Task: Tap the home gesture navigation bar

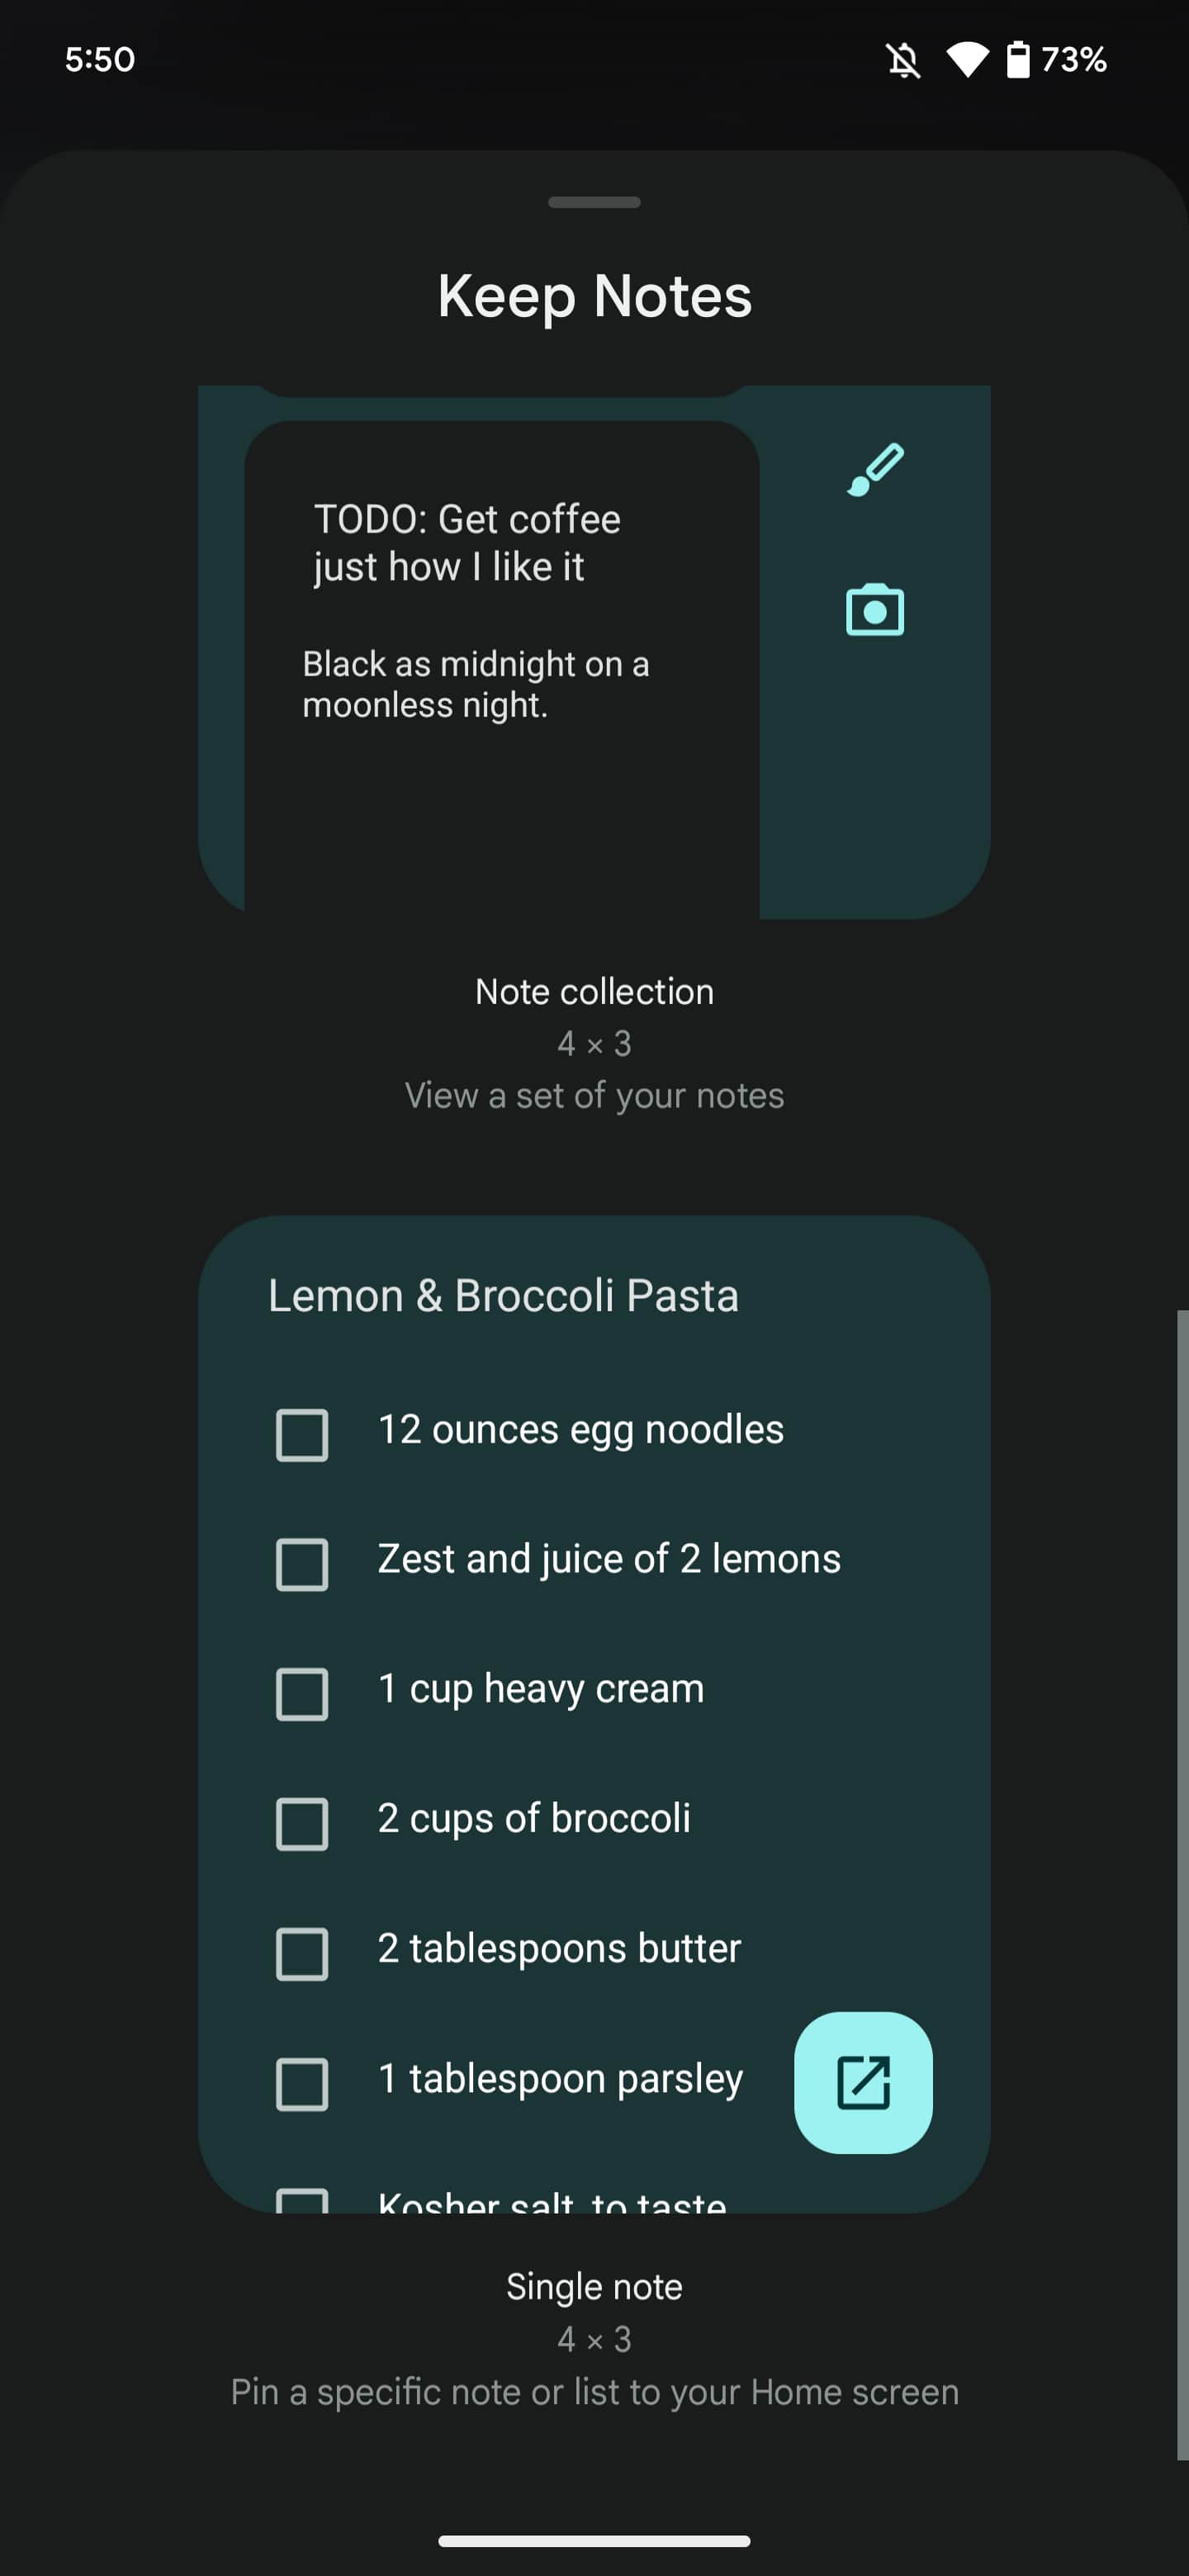Action: 594,2541
